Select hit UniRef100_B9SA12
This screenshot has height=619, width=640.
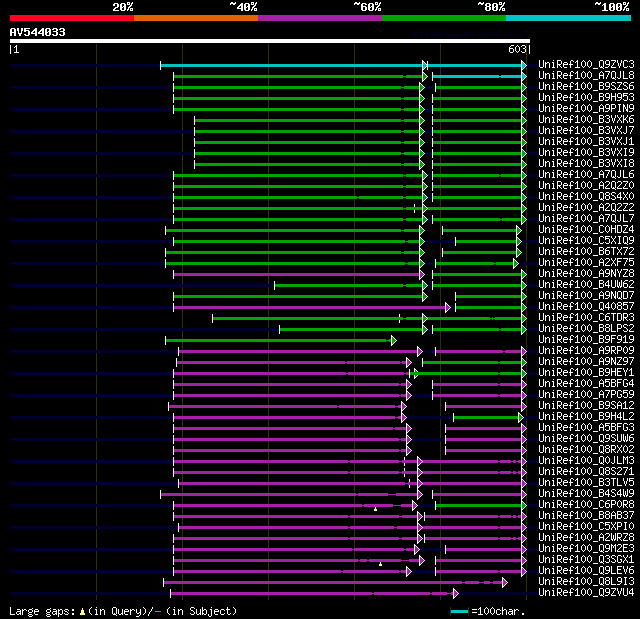tap(586, 406)
